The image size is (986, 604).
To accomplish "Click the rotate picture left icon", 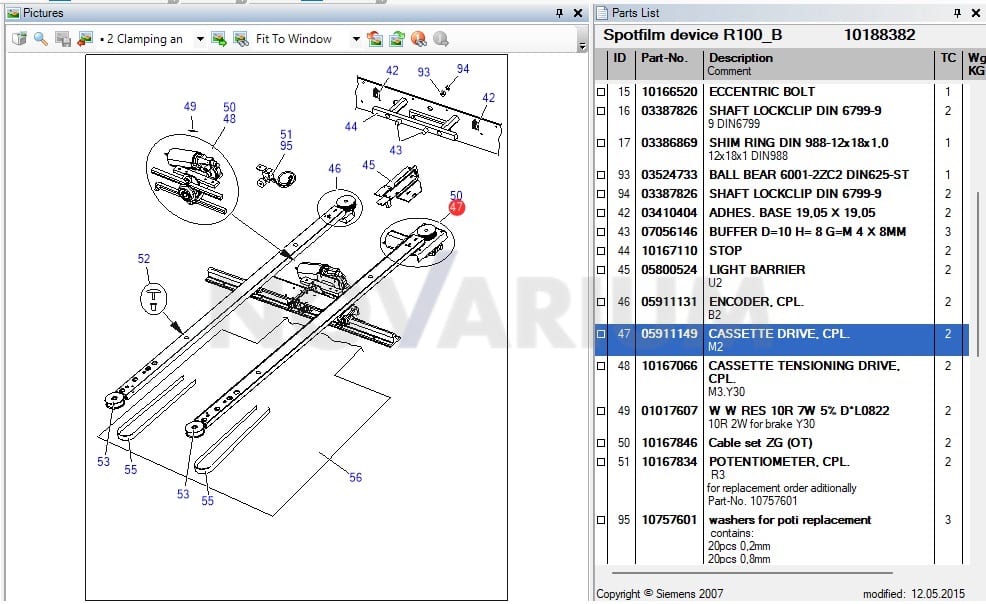I will (375, 39).
